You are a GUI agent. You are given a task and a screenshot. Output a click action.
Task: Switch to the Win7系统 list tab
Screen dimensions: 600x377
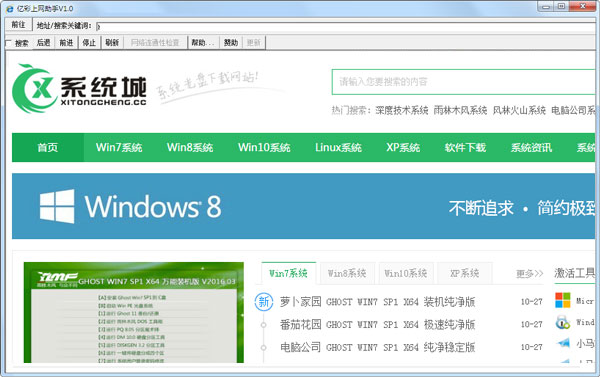tap(289, 273)
